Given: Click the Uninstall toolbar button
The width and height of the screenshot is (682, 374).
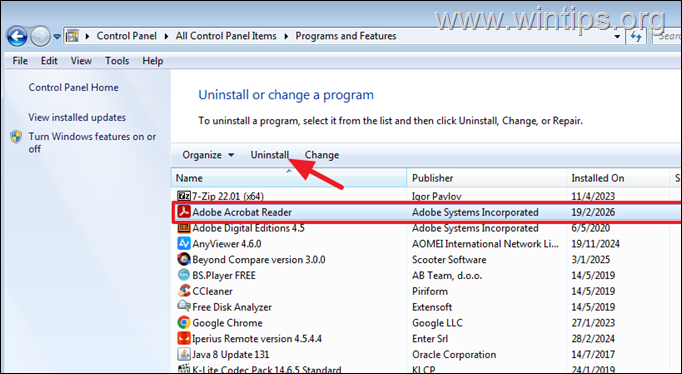Looking at the screenshot, I should (x=270, y=155).
